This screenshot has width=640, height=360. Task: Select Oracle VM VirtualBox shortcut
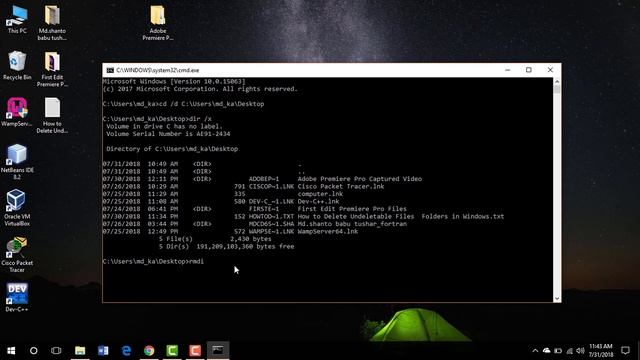tap(17, 208)
